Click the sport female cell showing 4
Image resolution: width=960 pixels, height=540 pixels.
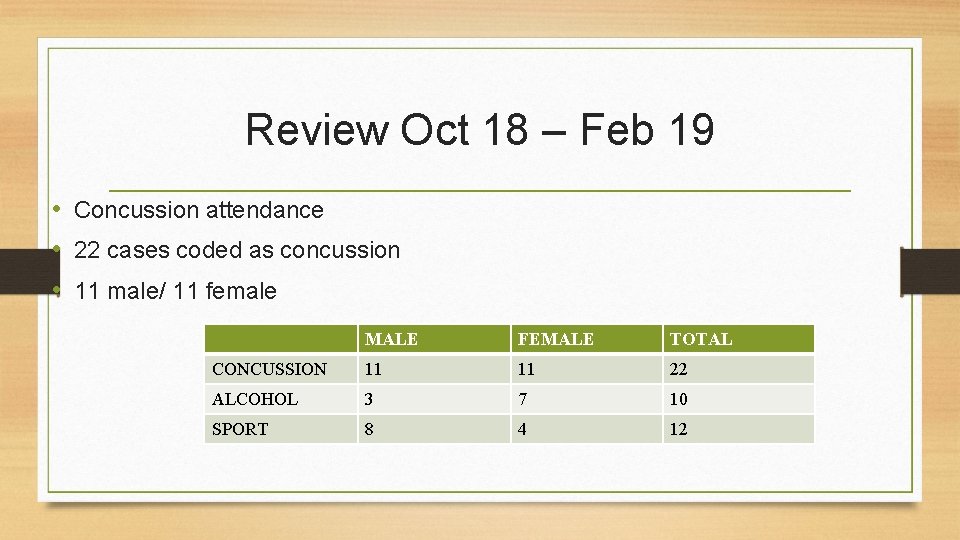point(586,429)
